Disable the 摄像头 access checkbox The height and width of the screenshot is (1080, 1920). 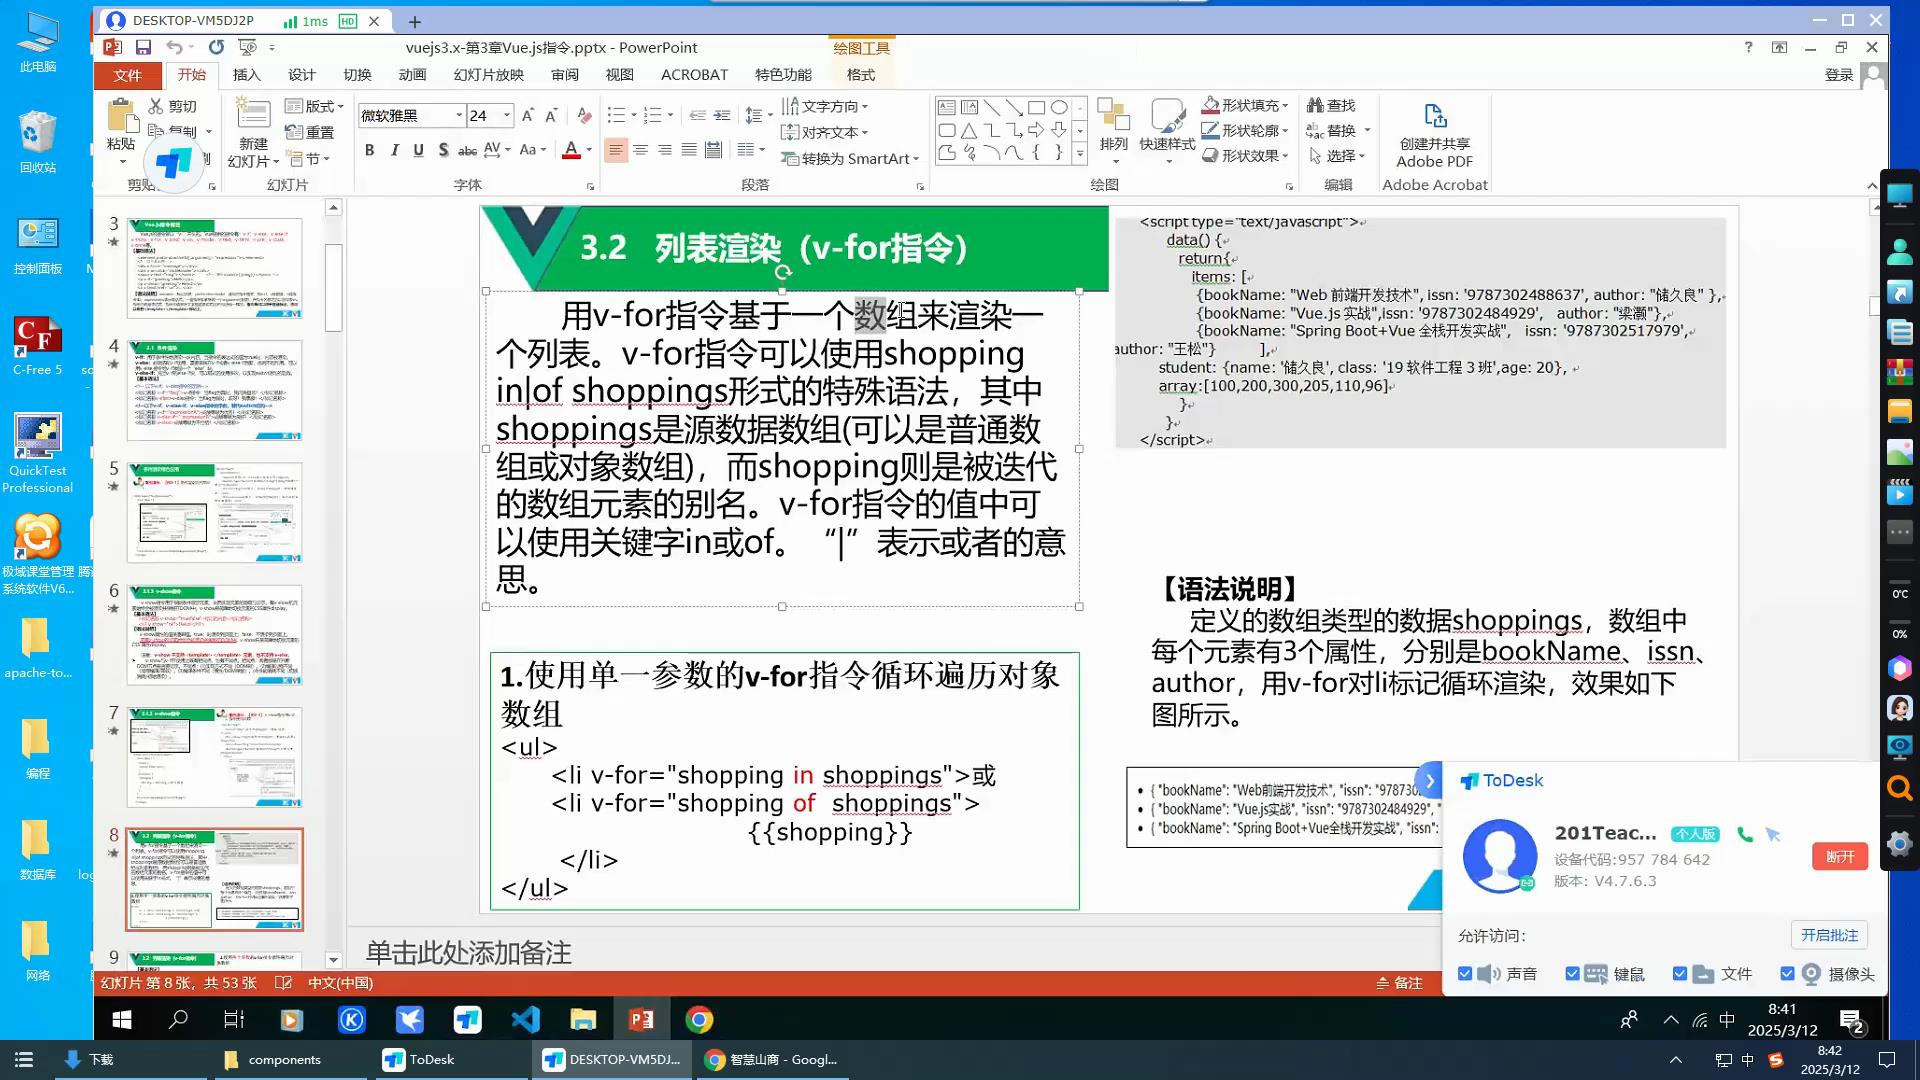click(x=1787, y=974)
